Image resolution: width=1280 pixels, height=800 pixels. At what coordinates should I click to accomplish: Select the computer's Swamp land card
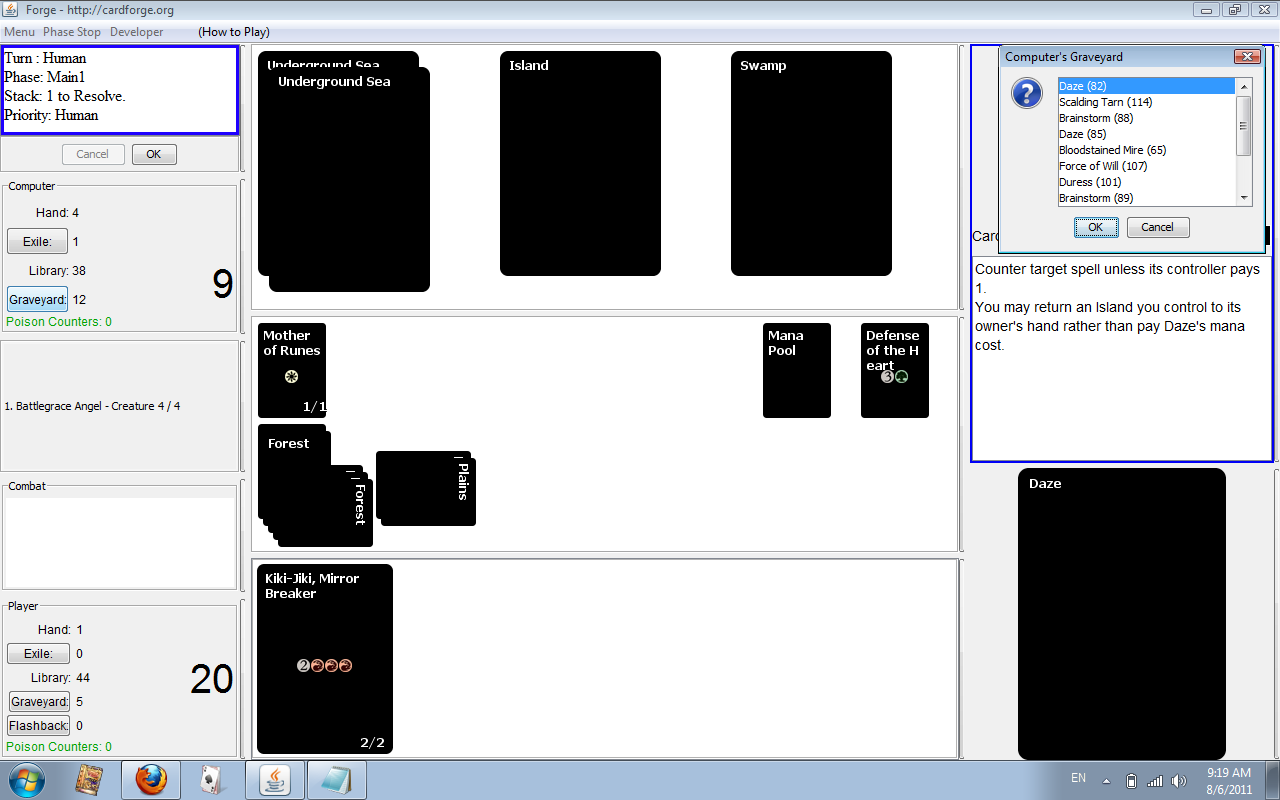tap(810, 163)
